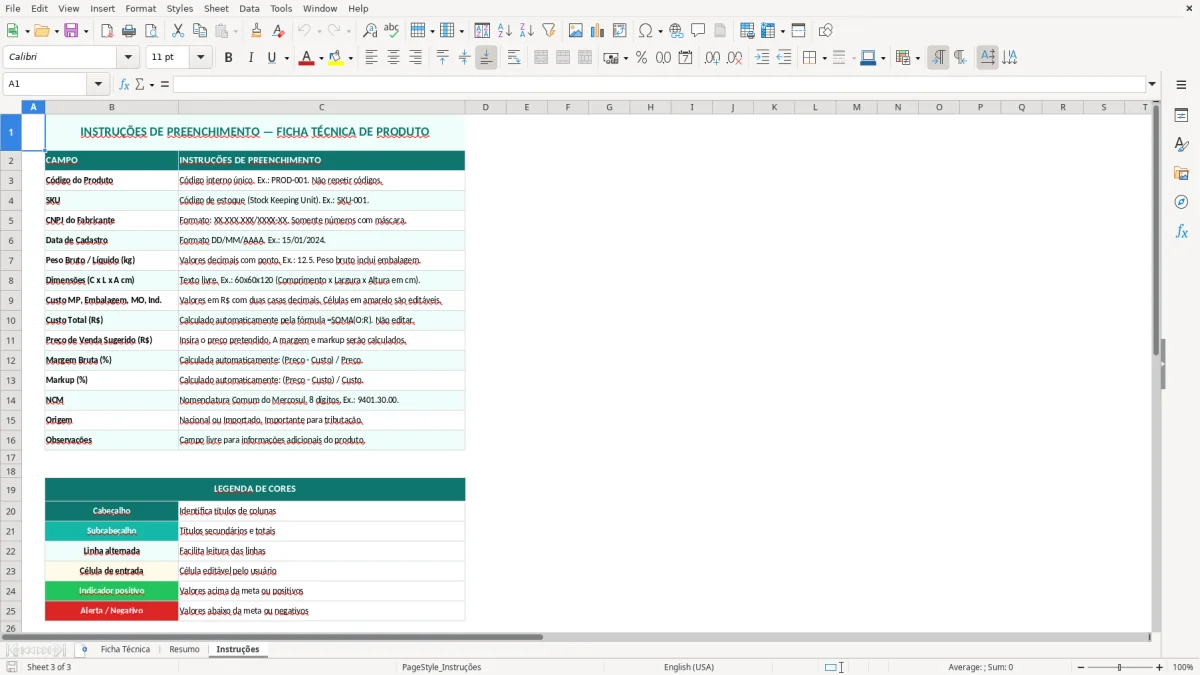Open the Special Character omega icon
This screenshot has height=675, width=1200.
pyautogui.click(x=645, y=31)
